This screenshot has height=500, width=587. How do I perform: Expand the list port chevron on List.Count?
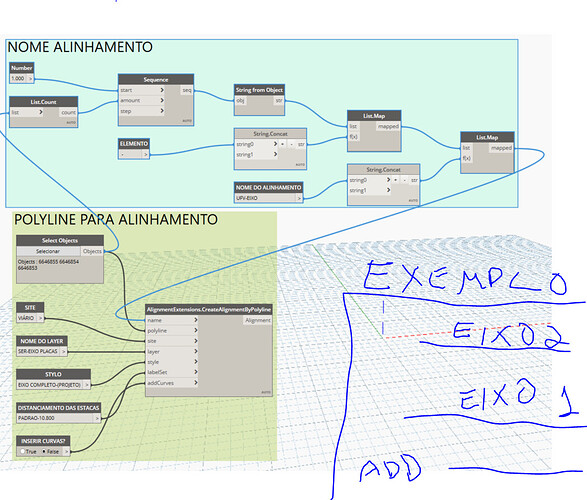click(40, 112)
